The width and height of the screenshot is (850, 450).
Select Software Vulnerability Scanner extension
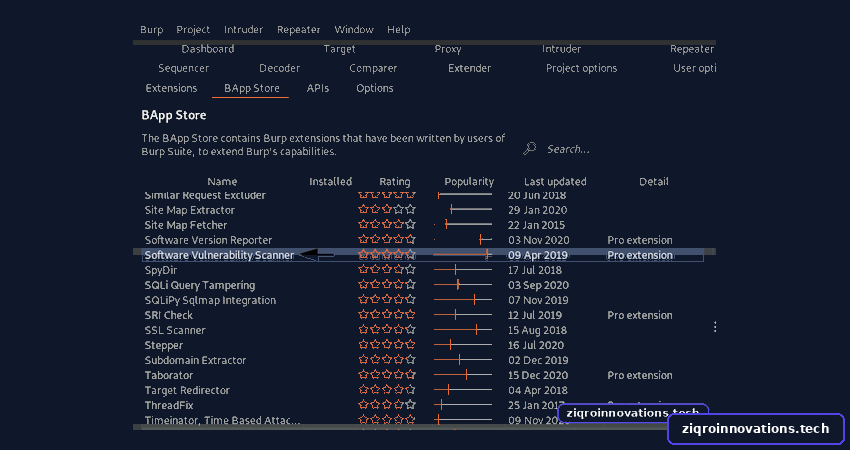(x=423, y=255)
